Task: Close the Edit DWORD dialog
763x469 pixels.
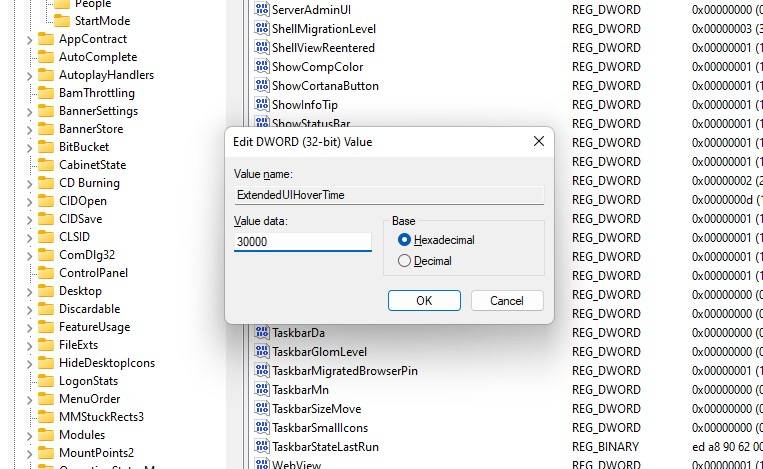Action: [x=539, y=141]
